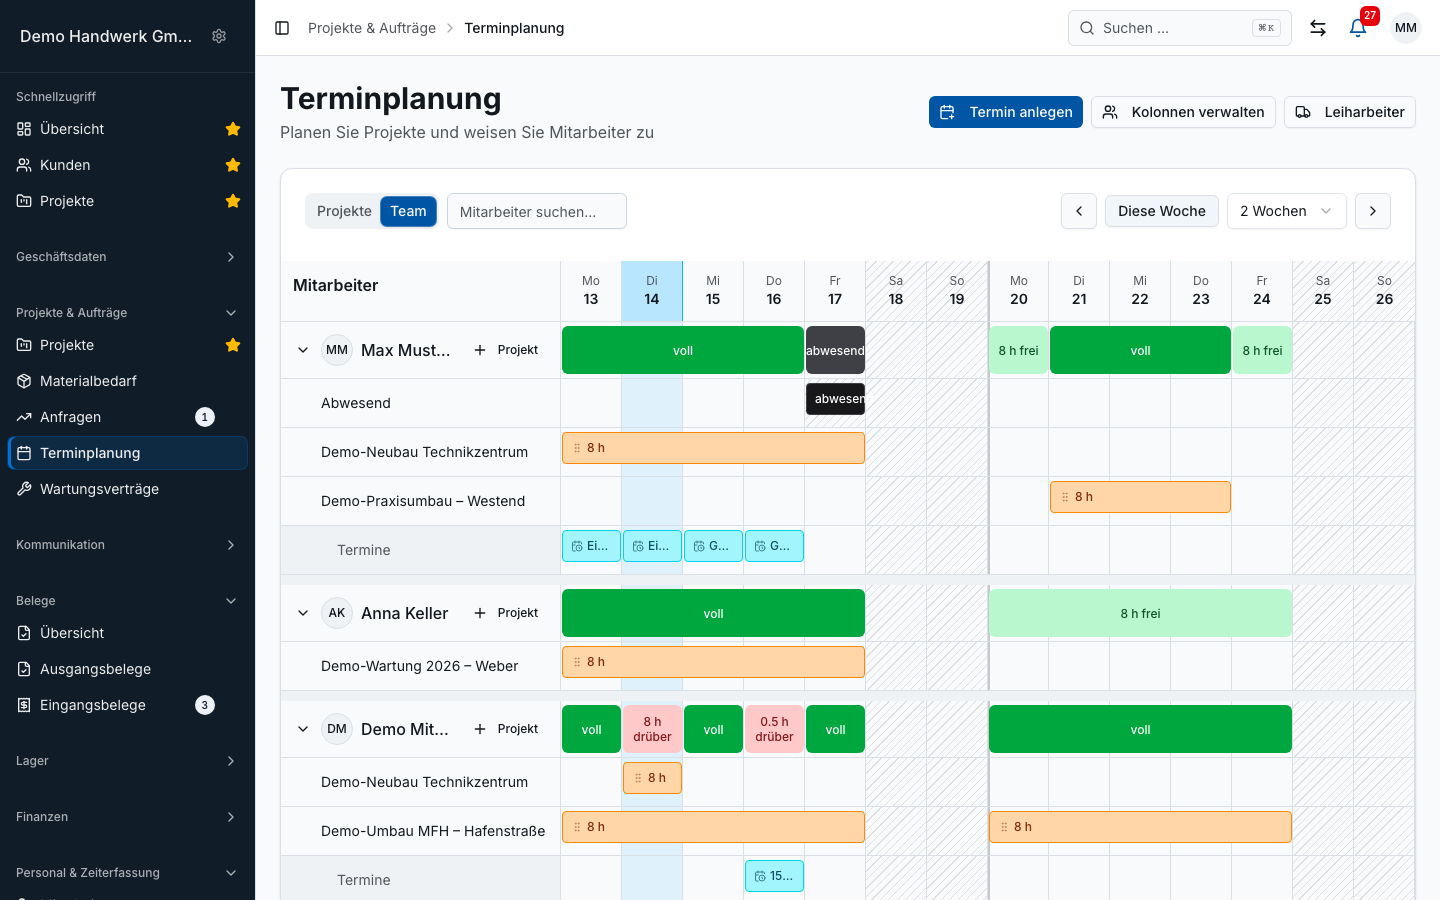Open settings gear next to company name
The height and width of the screenshot is (900, 1440).
(x=219, y=36)
